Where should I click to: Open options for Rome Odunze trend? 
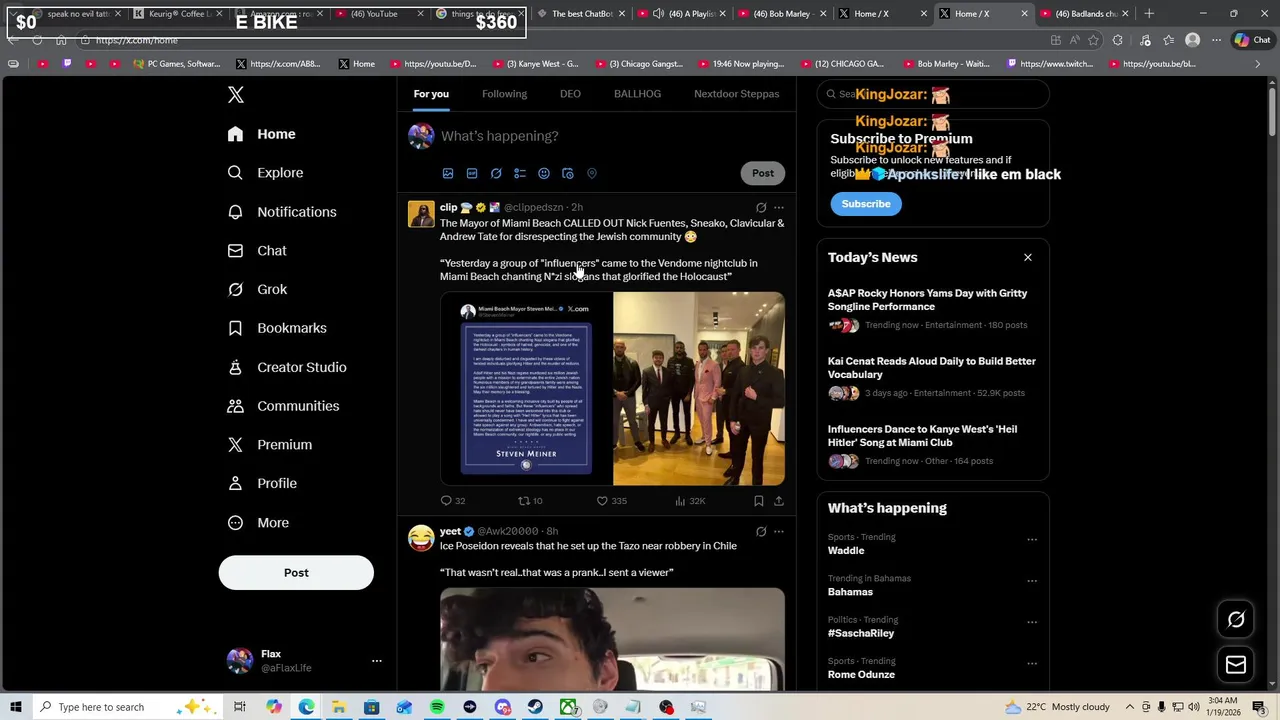(1032, 663)
